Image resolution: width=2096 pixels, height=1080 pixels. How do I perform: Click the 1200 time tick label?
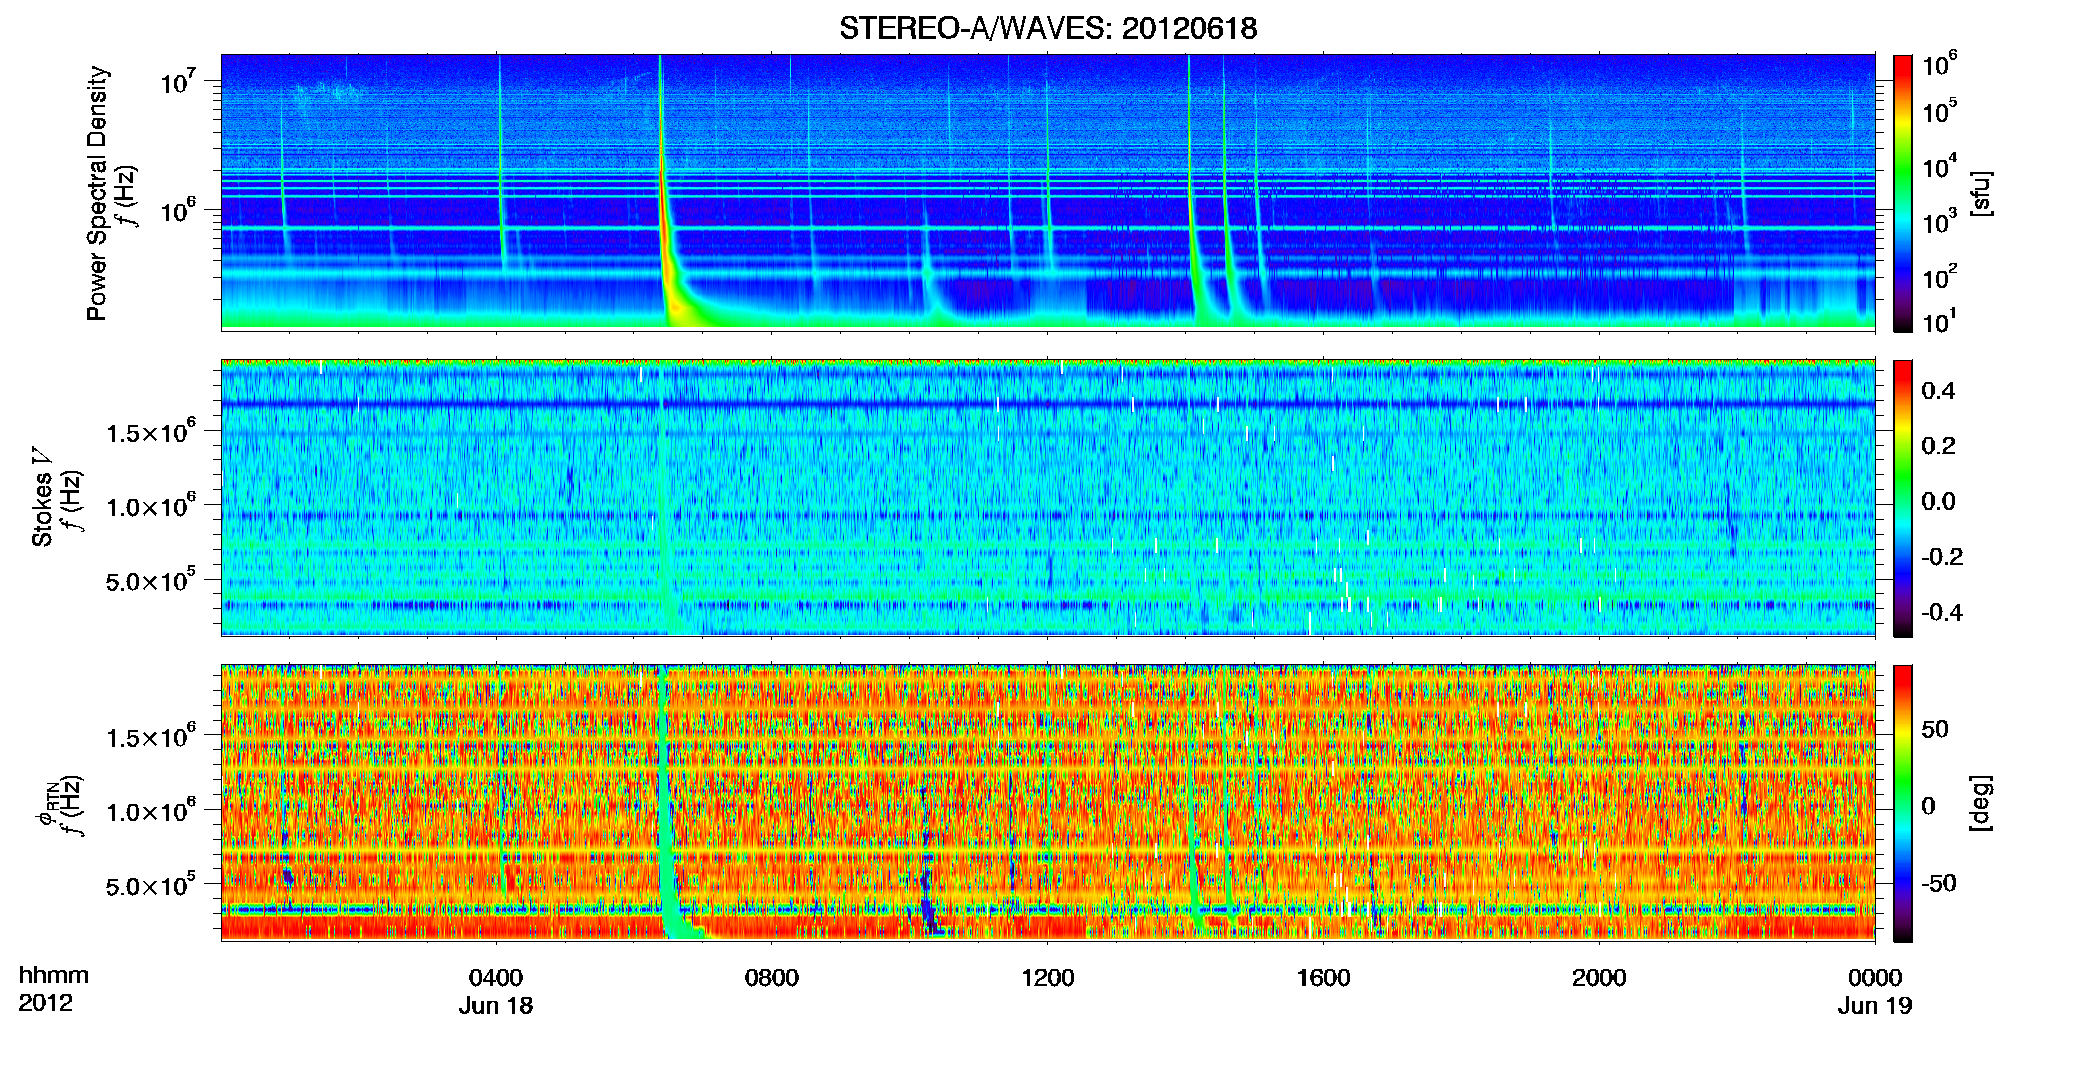click(x=1047, y=978)
